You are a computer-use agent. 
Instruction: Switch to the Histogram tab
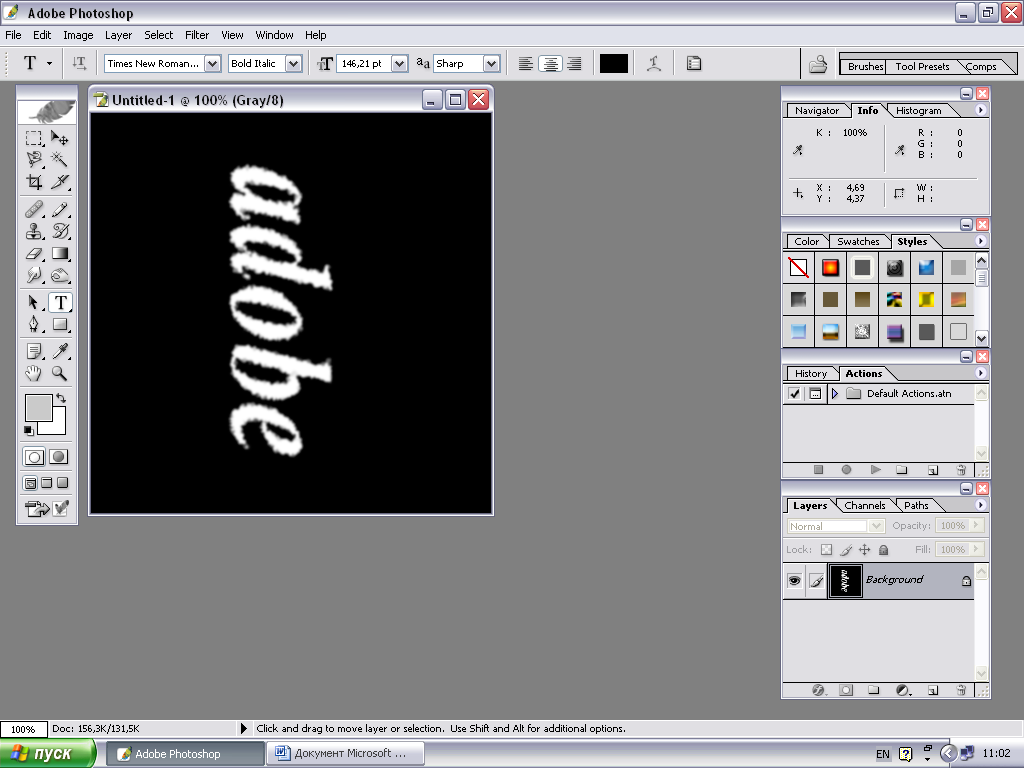918,111
